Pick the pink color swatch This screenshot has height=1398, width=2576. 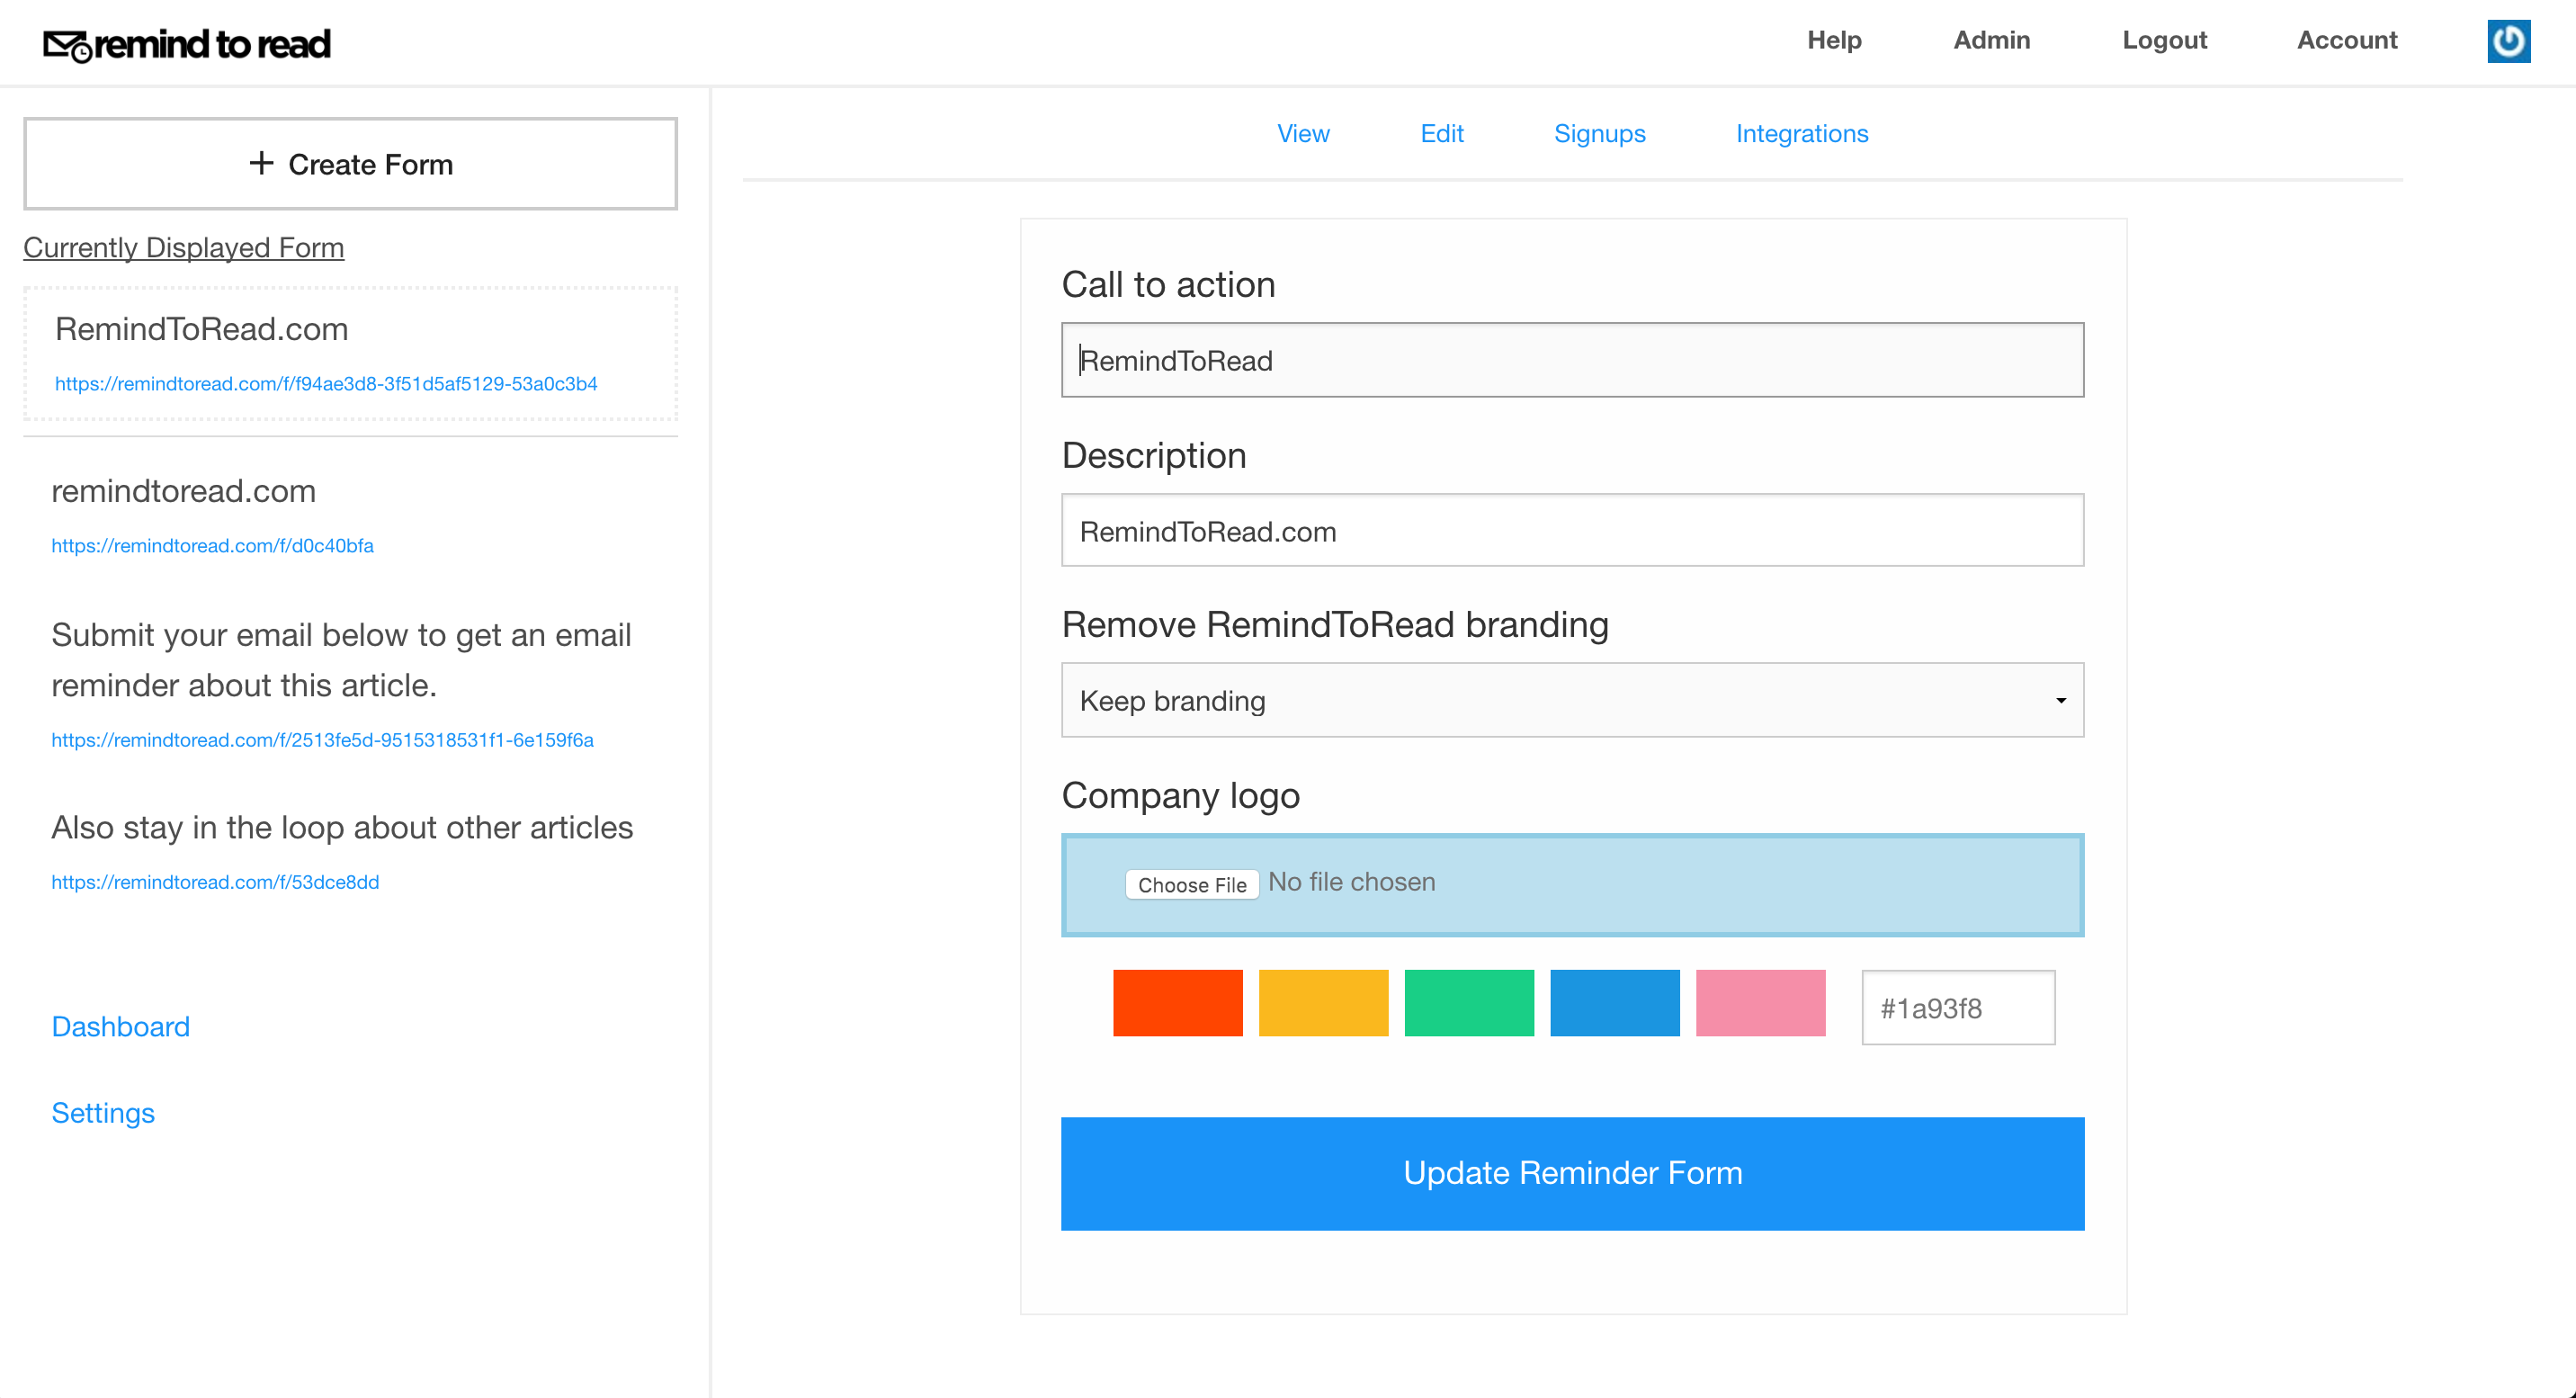pos(1760,1002)
